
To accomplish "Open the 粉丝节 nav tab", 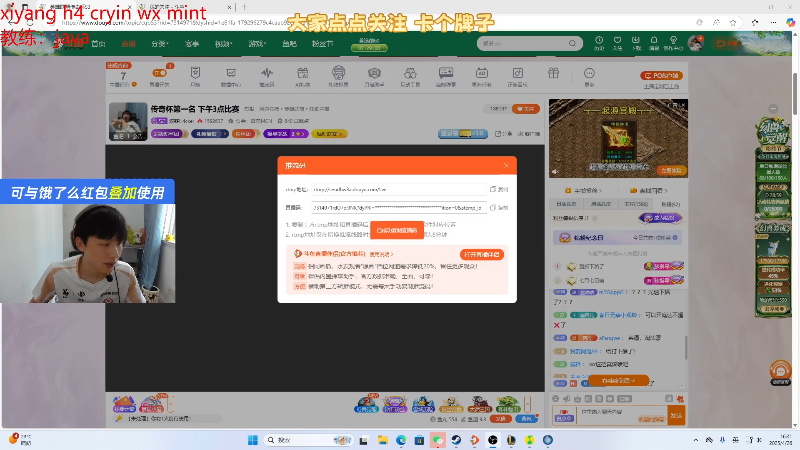I will pos(322,44).
